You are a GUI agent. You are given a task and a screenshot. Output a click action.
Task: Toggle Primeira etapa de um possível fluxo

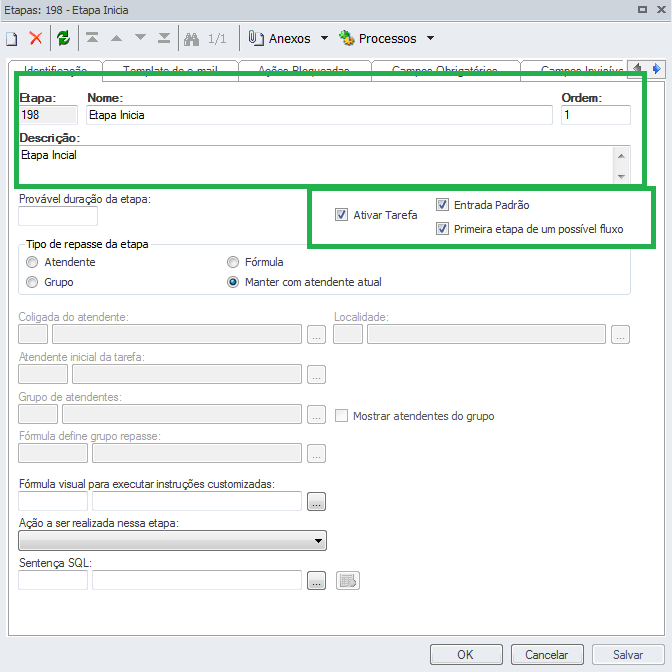point(442,228)
